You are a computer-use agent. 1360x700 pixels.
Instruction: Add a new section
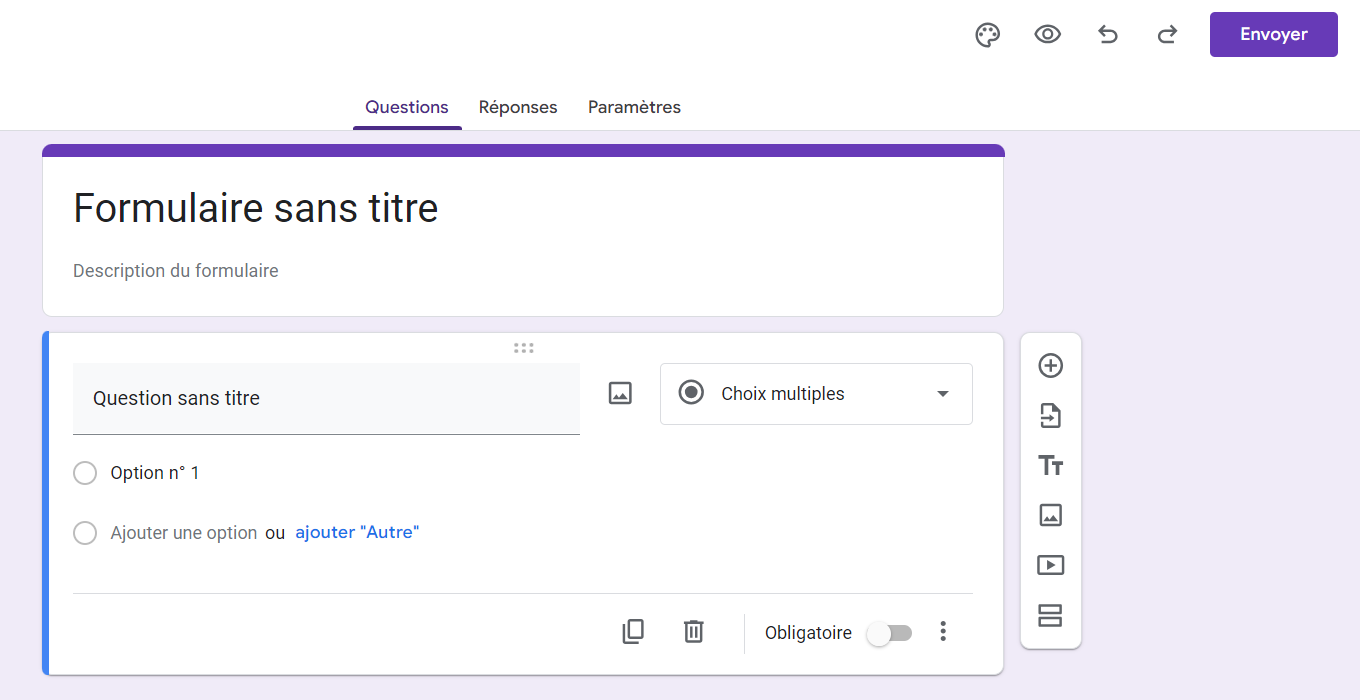[1050, 615]
